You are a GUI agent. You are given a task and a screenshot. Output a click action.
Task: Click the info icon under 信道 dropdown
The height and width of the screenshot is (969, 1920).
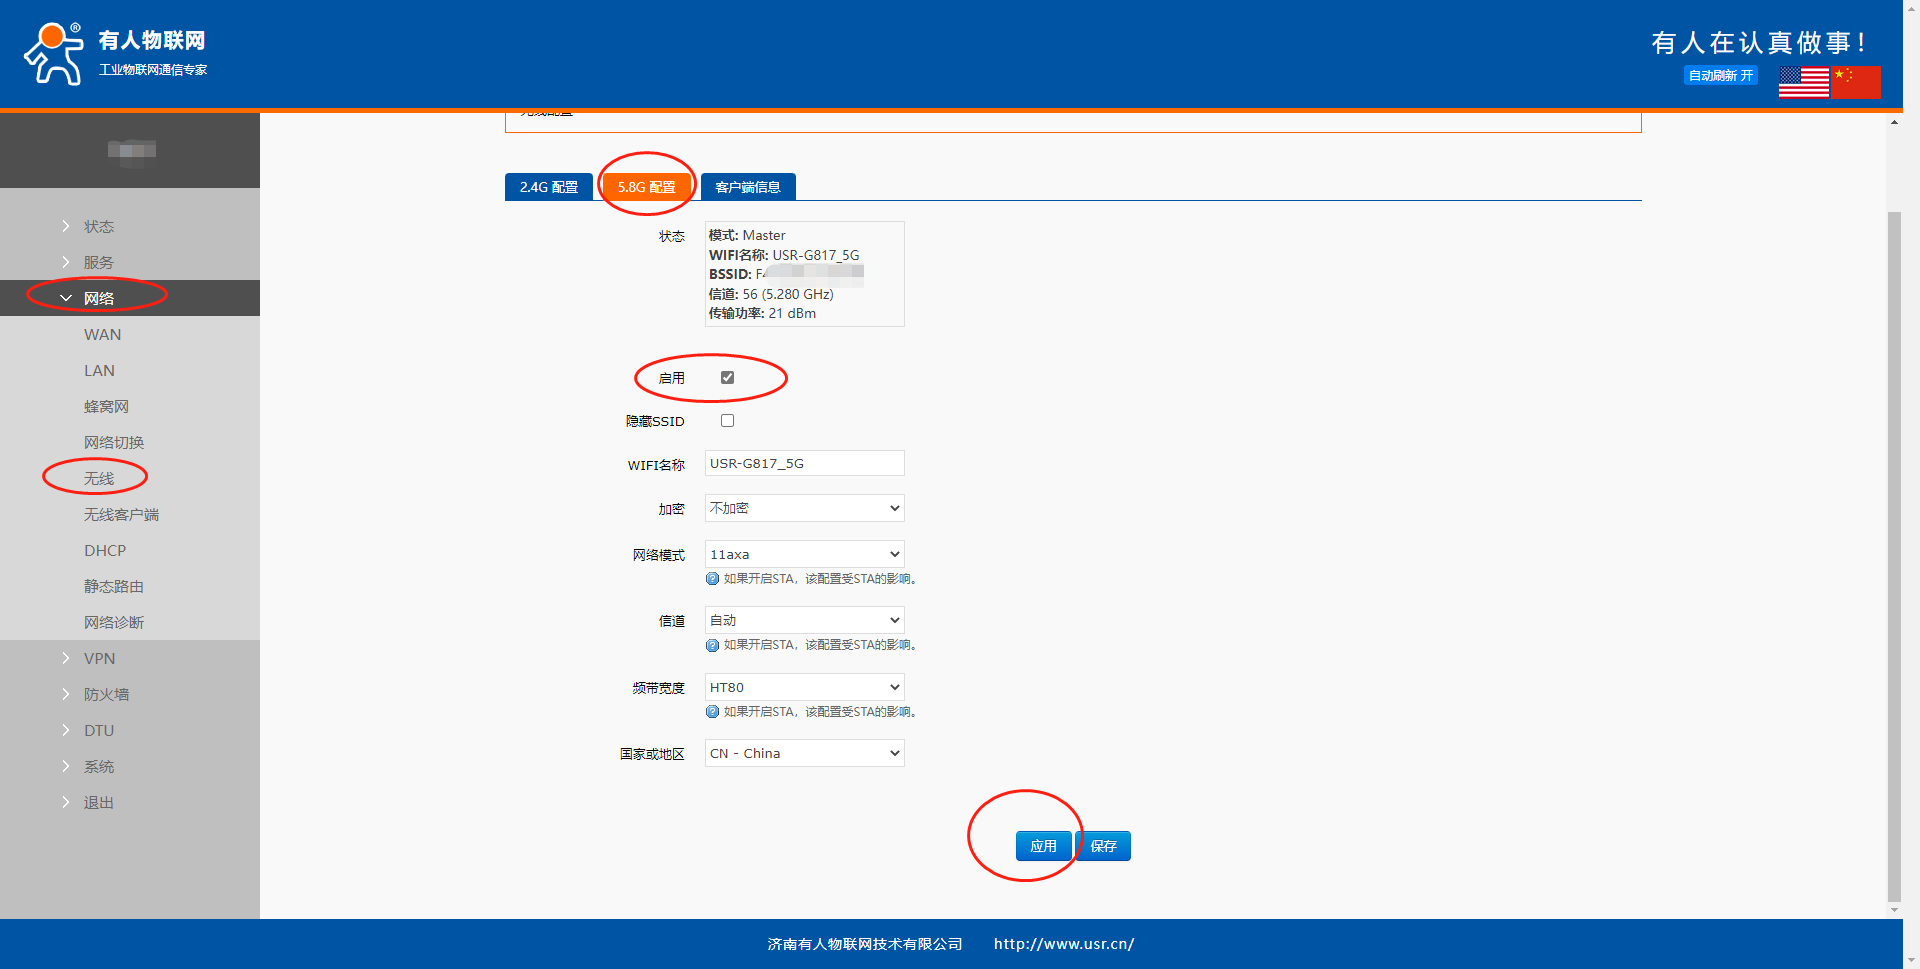[x=712, y=645]
